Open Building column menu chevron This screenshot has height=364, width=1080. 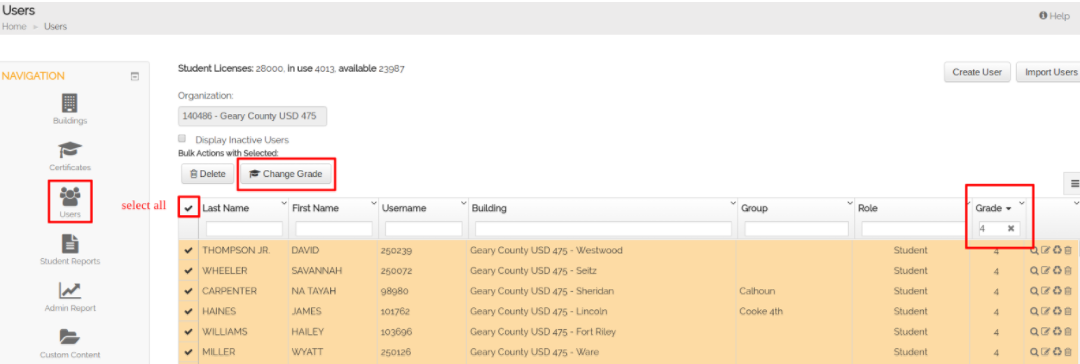[734, 203]
